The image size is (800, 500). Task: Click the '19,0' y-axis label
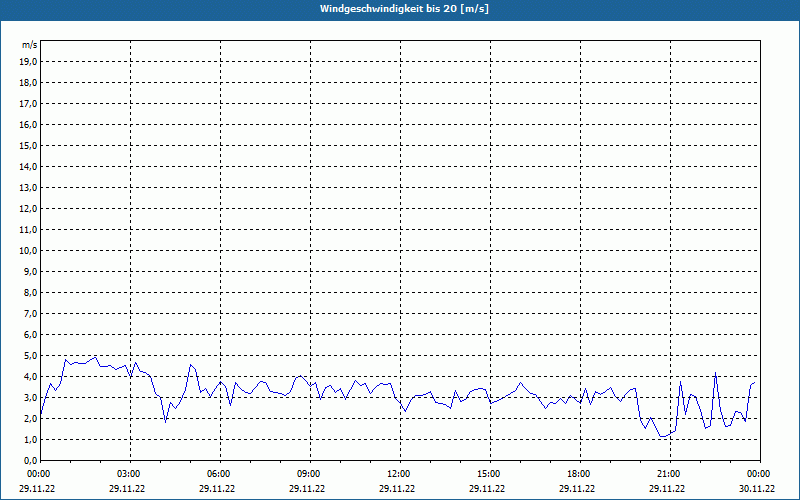coord(28,62)
